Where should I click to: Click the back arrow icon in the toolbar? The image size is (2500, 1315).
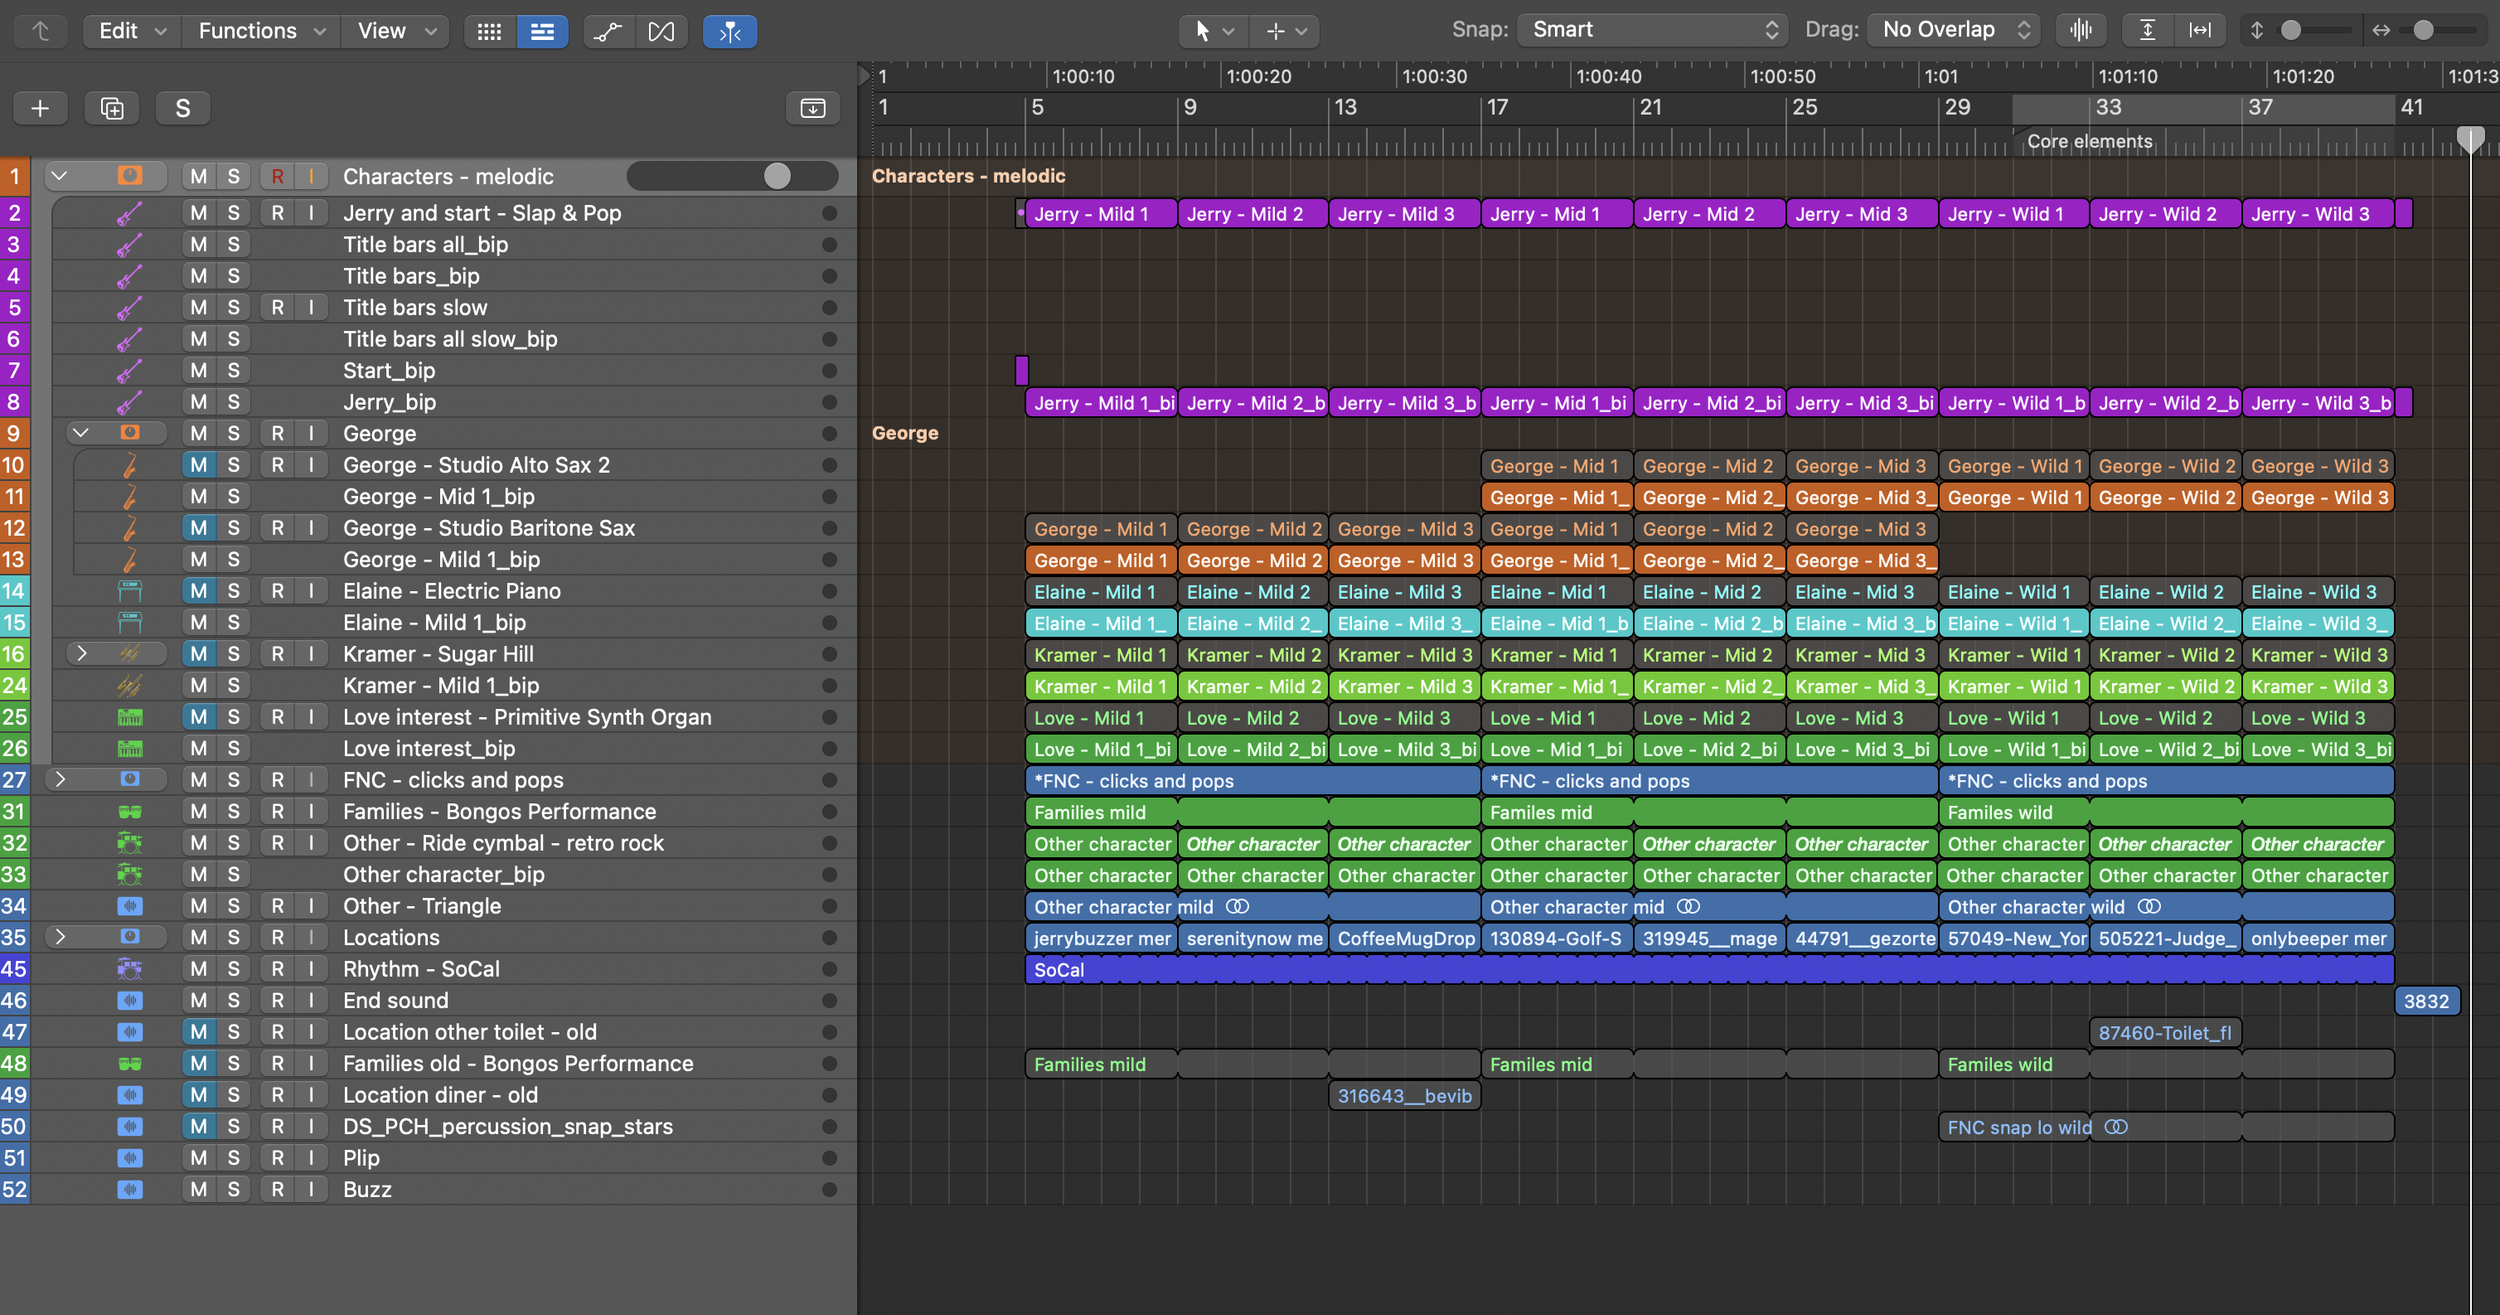click(x=41, y=31)
